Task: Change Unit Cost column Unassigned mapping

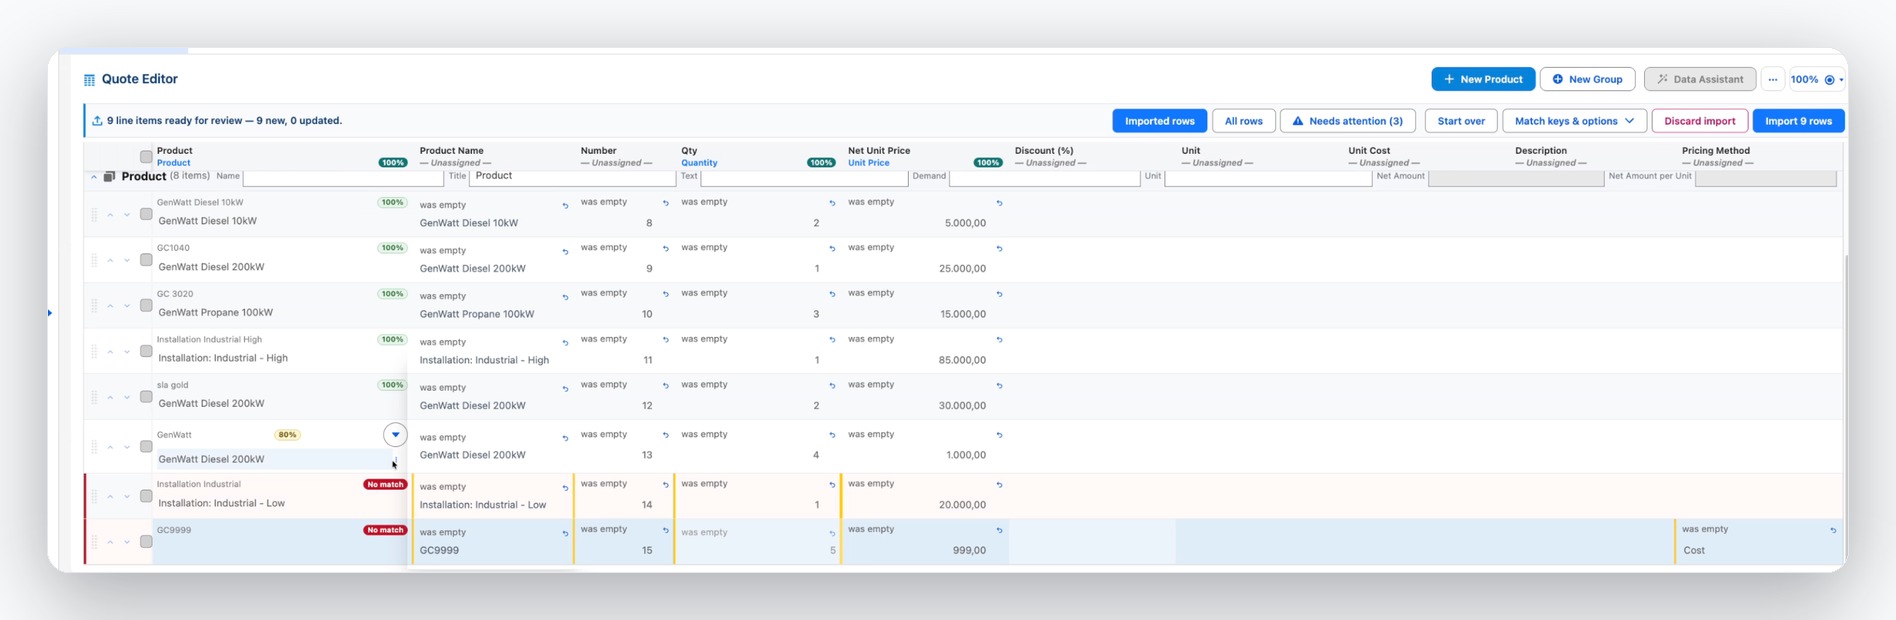Action: 1384,163
